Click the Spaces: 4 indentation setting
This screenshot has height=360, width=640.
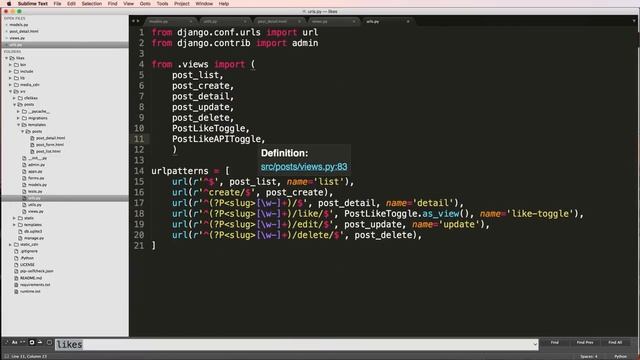click(x=589, y=356)
